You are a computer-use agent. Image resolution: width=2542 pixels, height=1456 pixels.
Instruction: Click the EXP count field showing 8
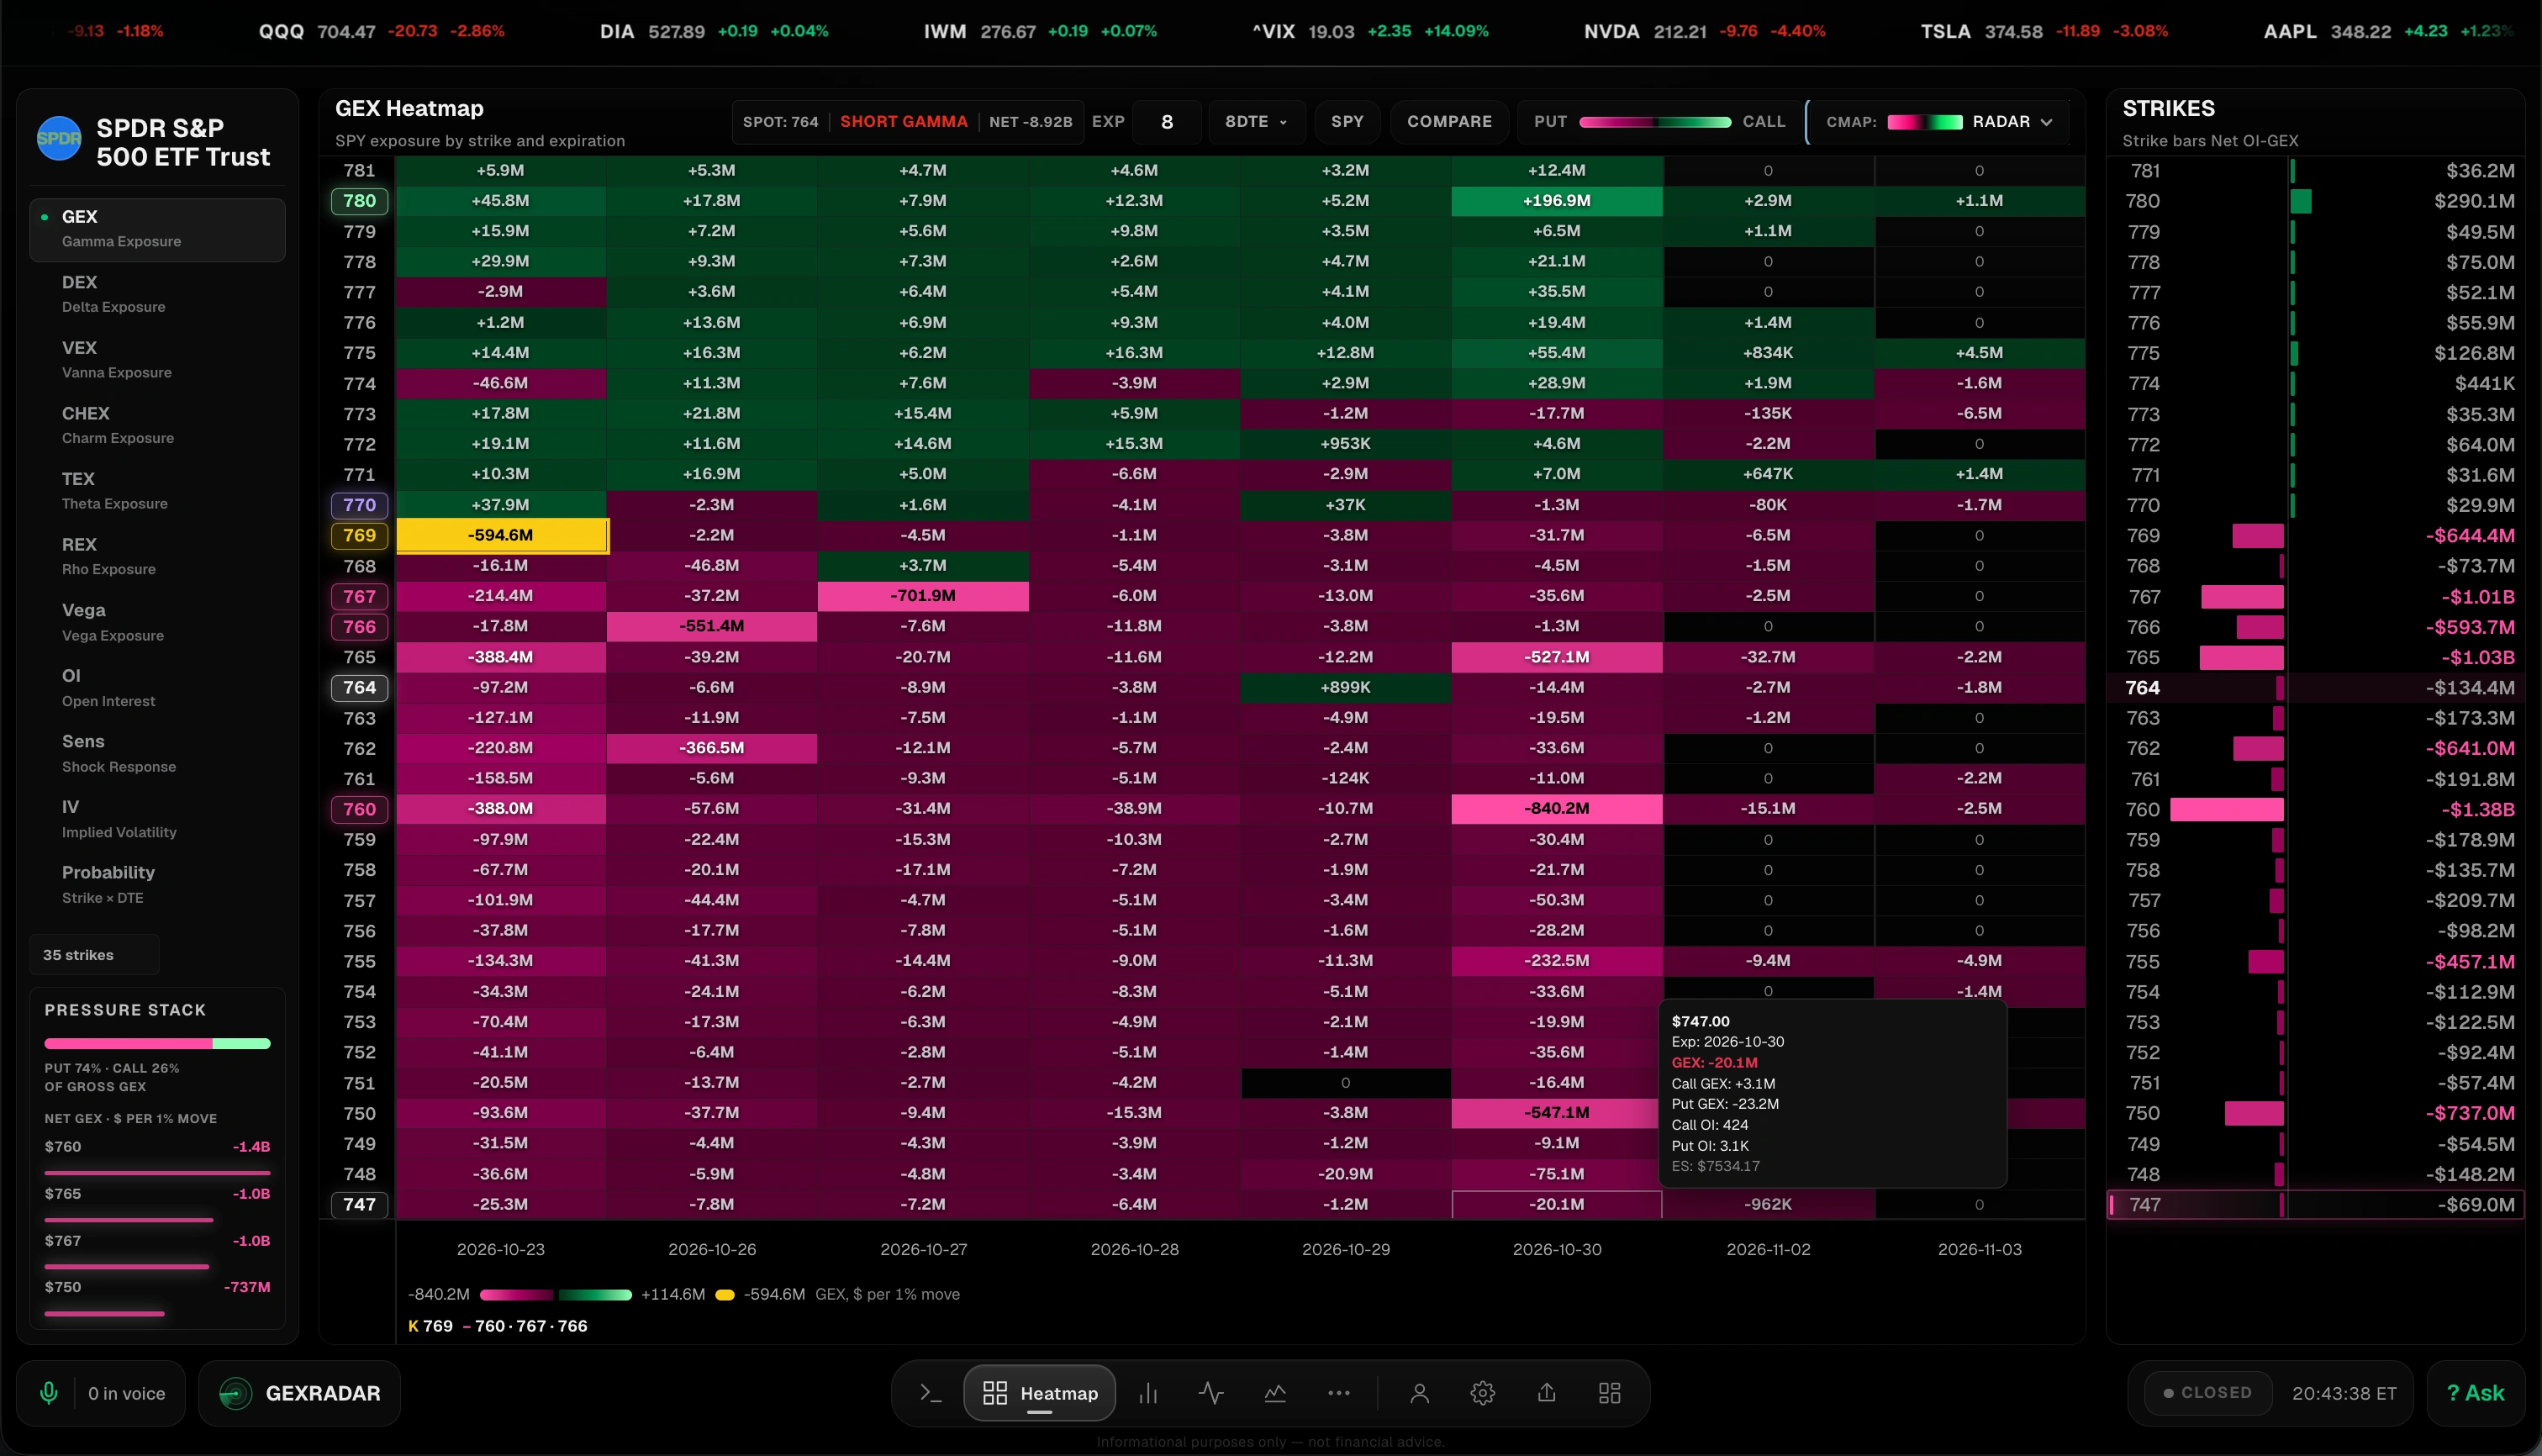coord(1167,122)
